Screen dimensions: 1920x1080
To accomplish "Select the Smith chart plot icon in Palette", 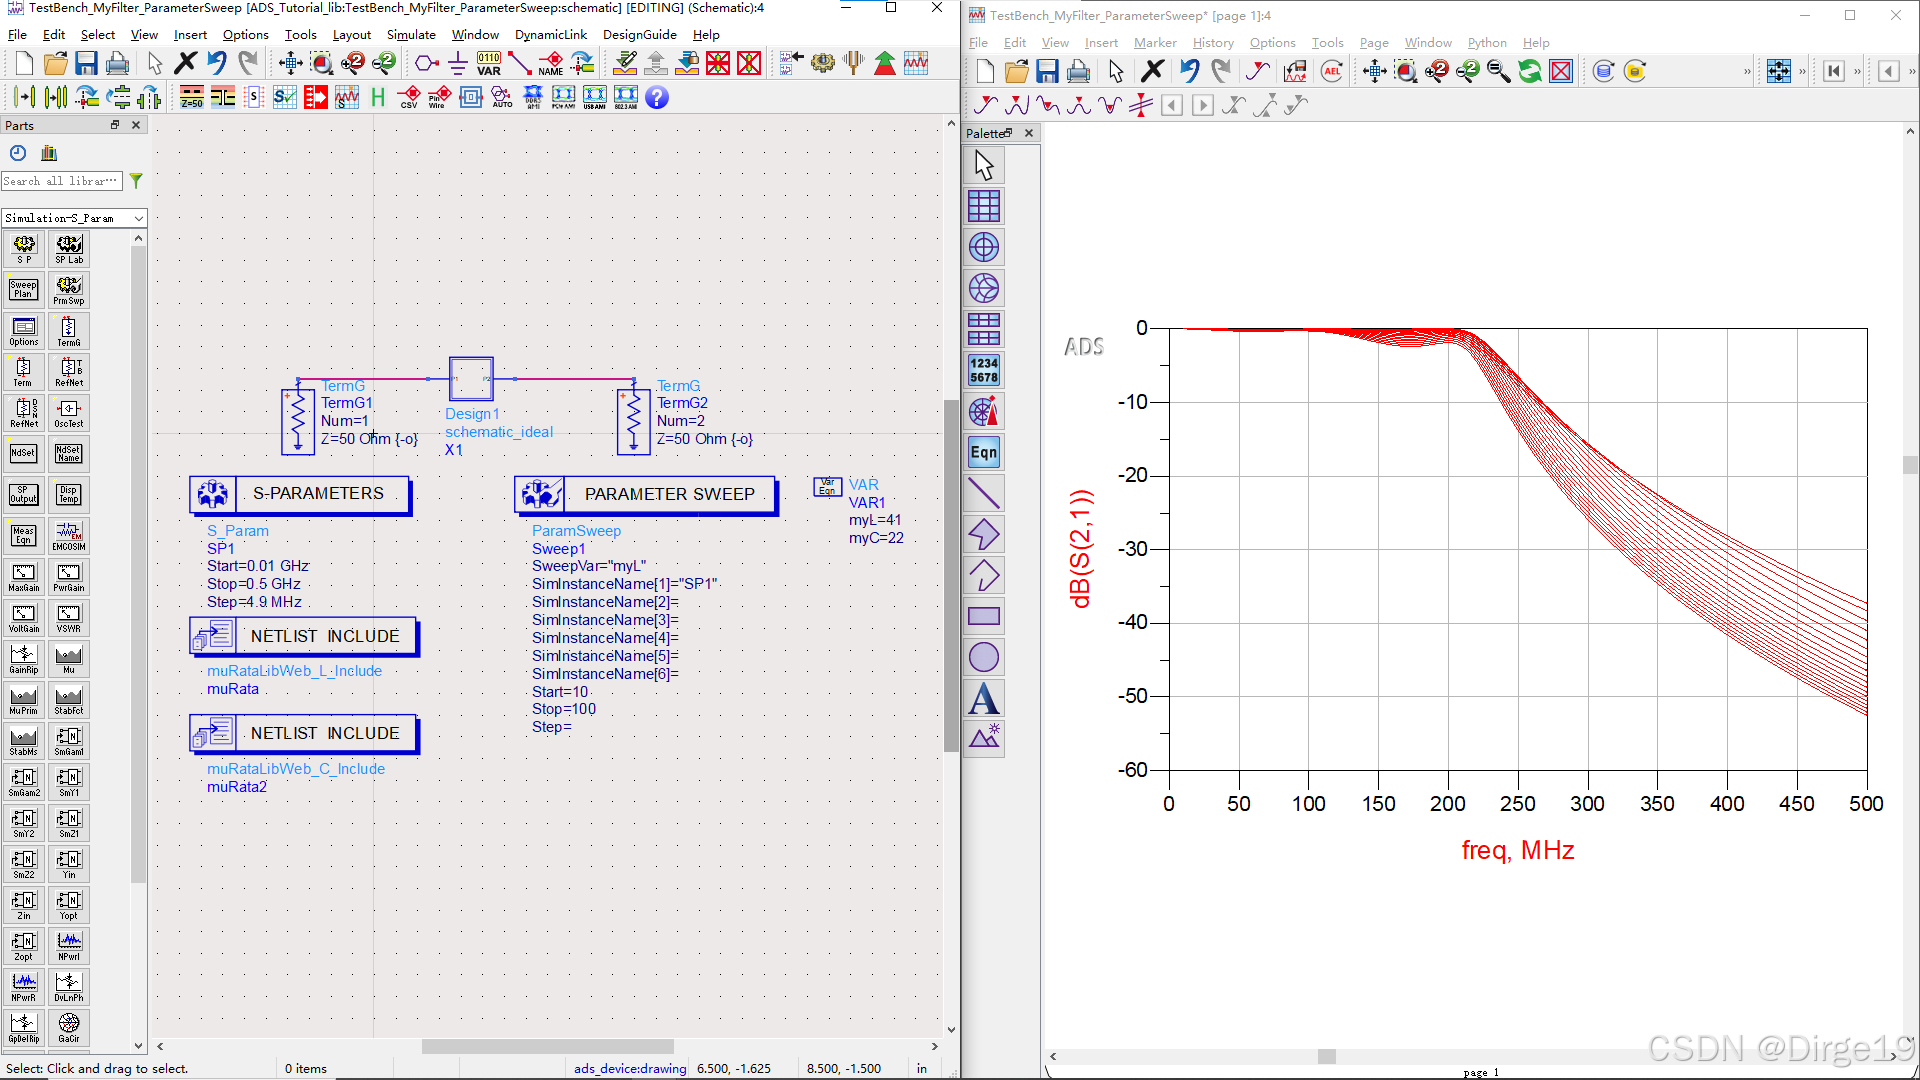I will click(984, 288).
